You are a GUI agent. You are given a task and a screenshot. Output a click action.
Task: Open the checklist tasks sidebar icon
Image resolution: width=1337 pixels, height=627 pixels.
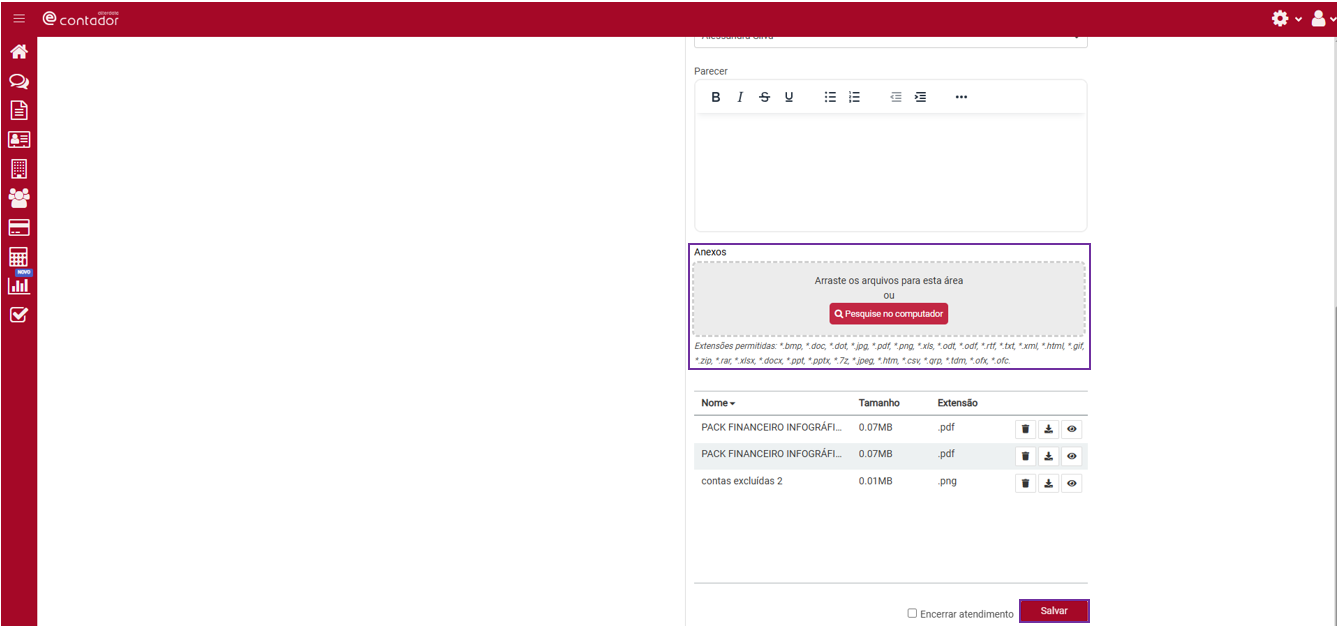click(18, 315)
